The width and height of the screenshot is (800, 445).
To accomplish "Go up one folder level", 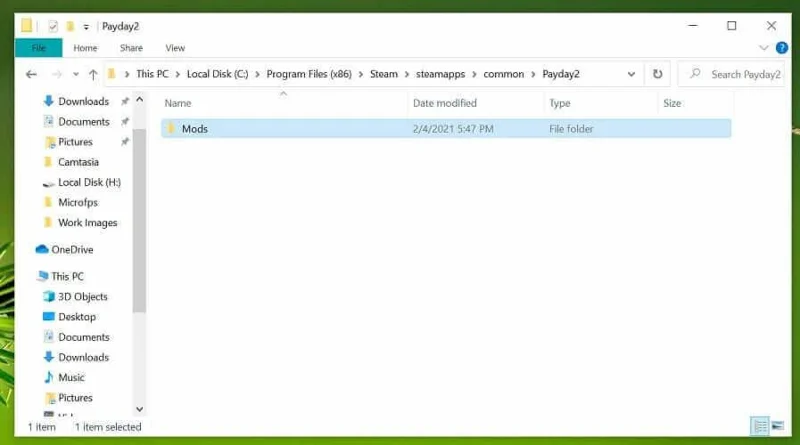I will point(93,75).
